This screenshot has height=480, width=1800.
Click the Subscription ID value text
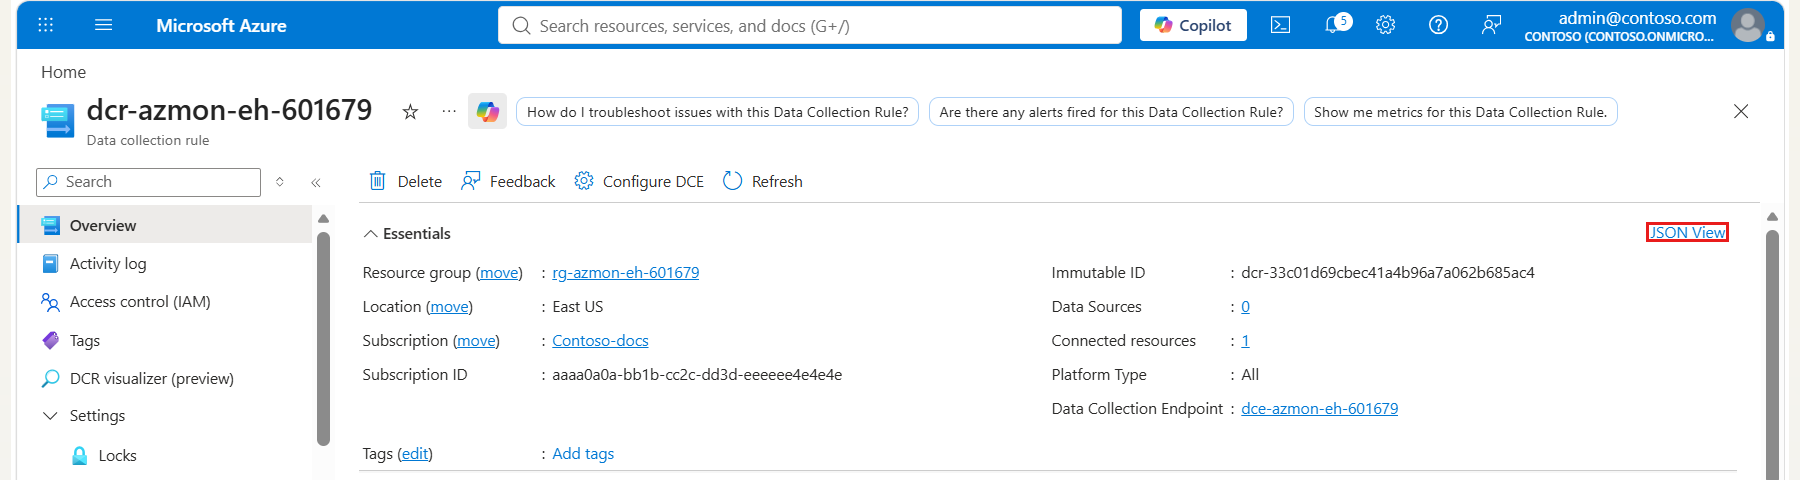(x=697, y=374)
